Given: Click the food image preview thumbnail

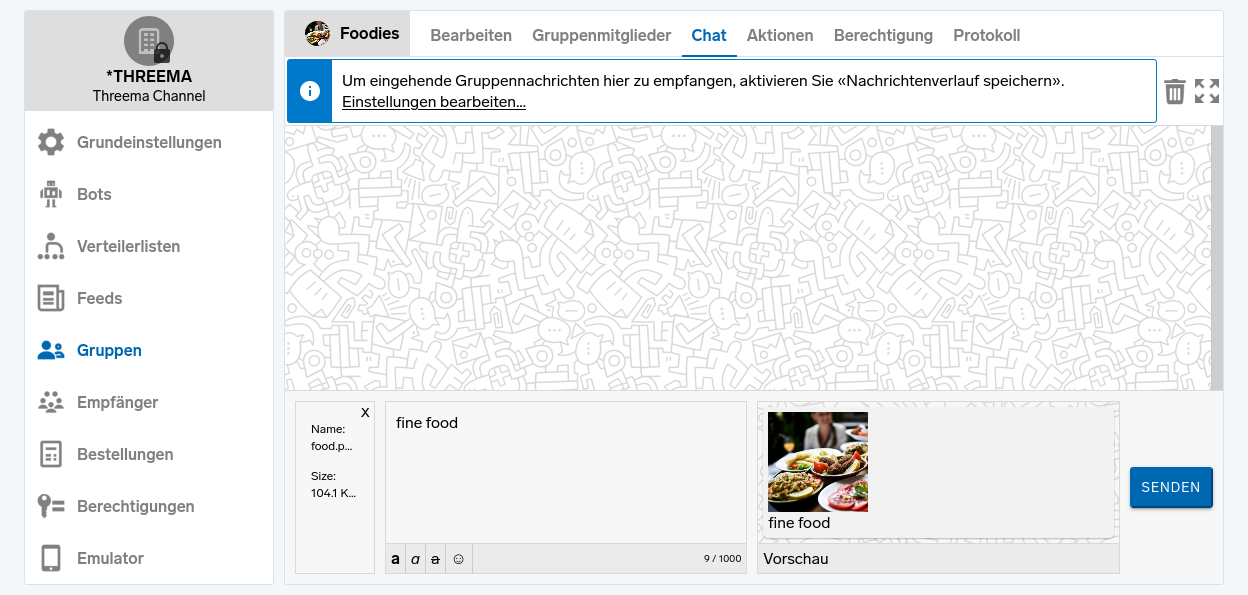Looking at the screenshot, I should pyautogui.click(x=818, y=462).
